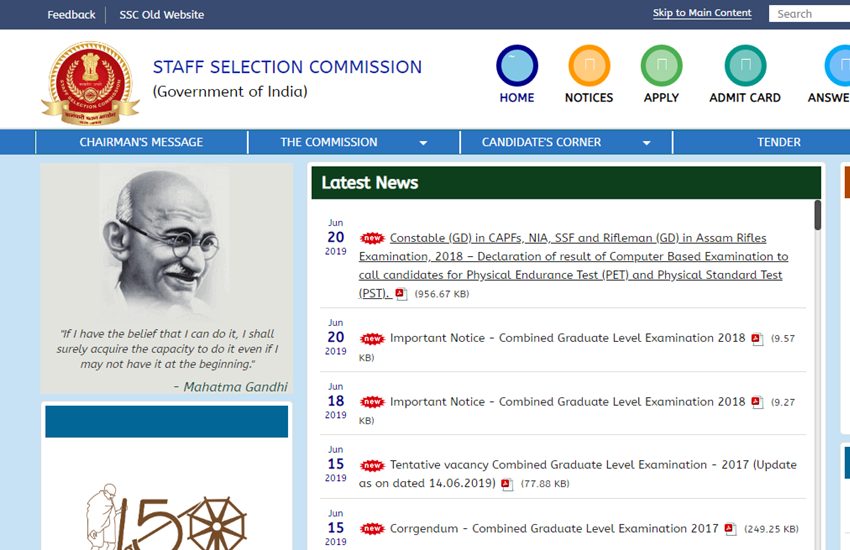Open PDF icon beside June 18 Important Notice

(x=757, y=402)
